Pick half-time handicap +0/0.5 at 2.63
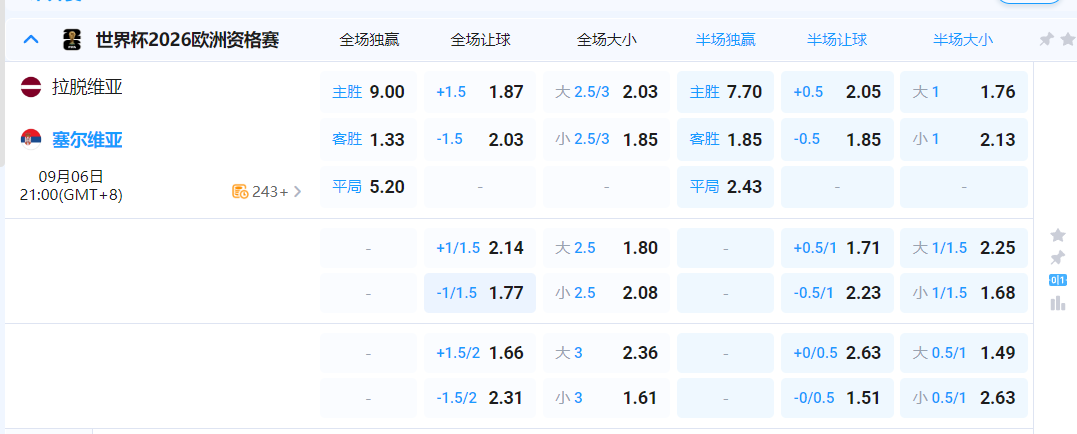Screen dimensions: 1077x434 [837, 353]
